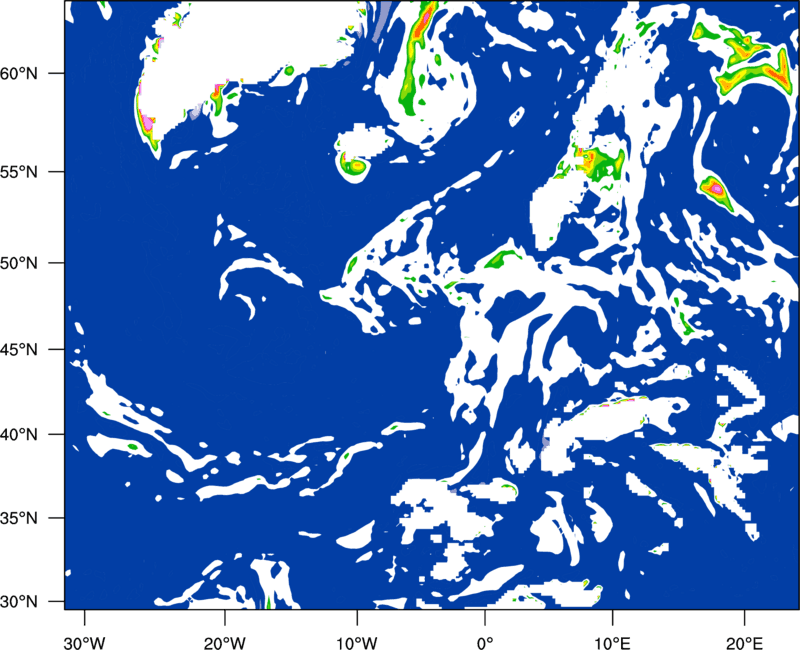Viewport: 800px width, 650px height.
Task: Click the 60°N latitude label
Action: click(19, 73)
